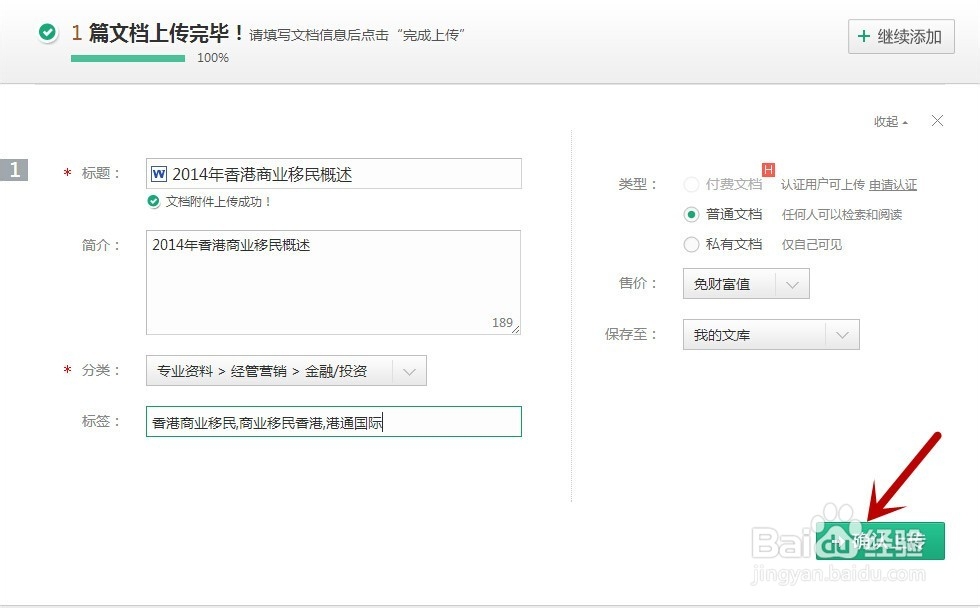Click the 申请认证 link
Image resolution: width=980 pixels, height=608 pixels.
893,185
